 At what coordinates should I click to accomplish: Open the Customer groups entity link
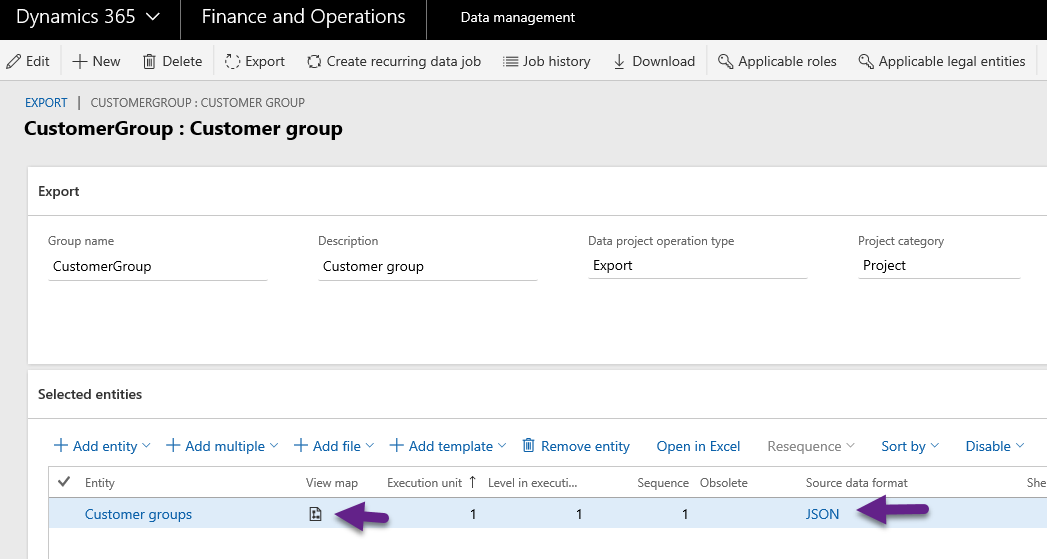click(x=138, y=514)
